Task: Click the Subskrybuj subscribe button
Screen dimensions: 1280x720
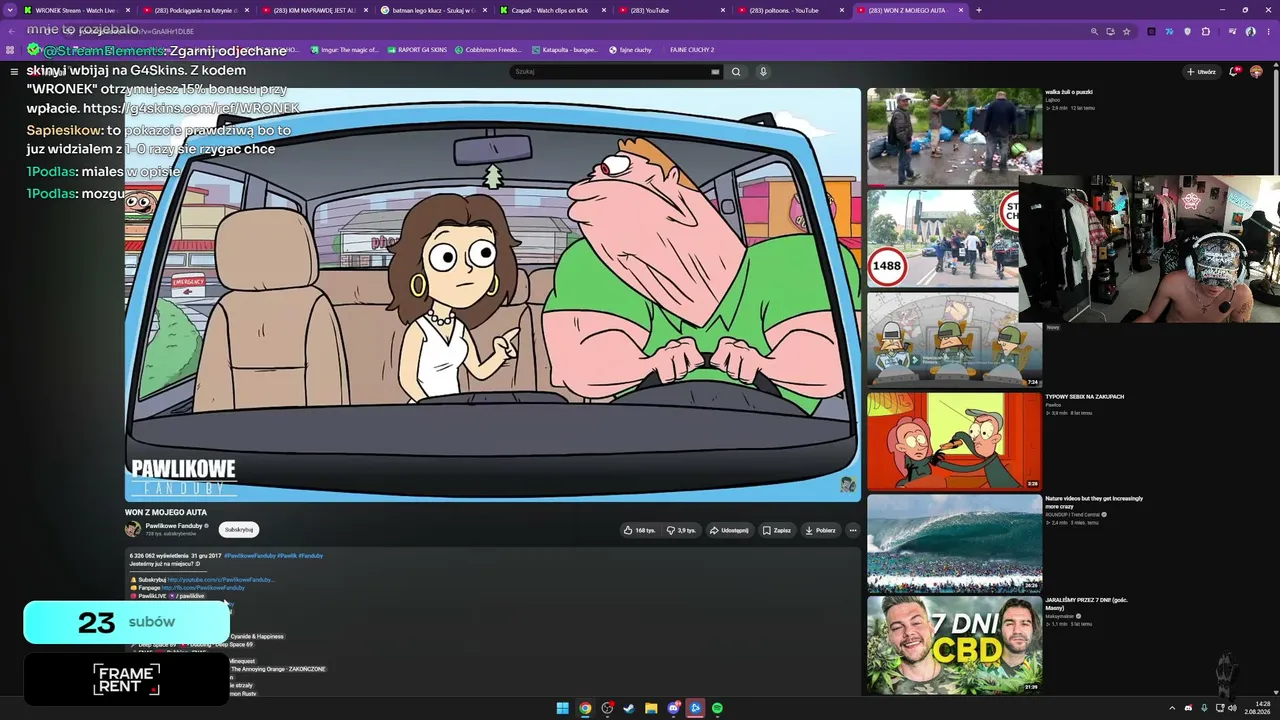Action: coord(239,530)
